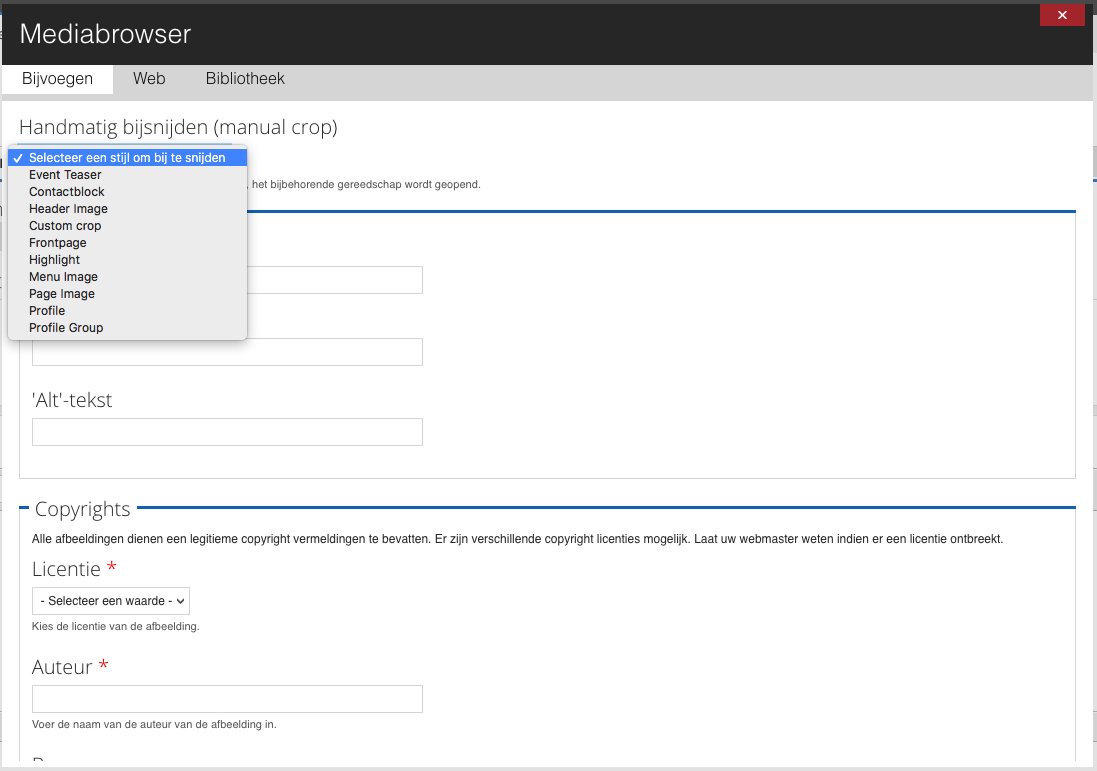1097x771 pixels.
Task: Select Frontpage crop style
Action: [58, 243]
